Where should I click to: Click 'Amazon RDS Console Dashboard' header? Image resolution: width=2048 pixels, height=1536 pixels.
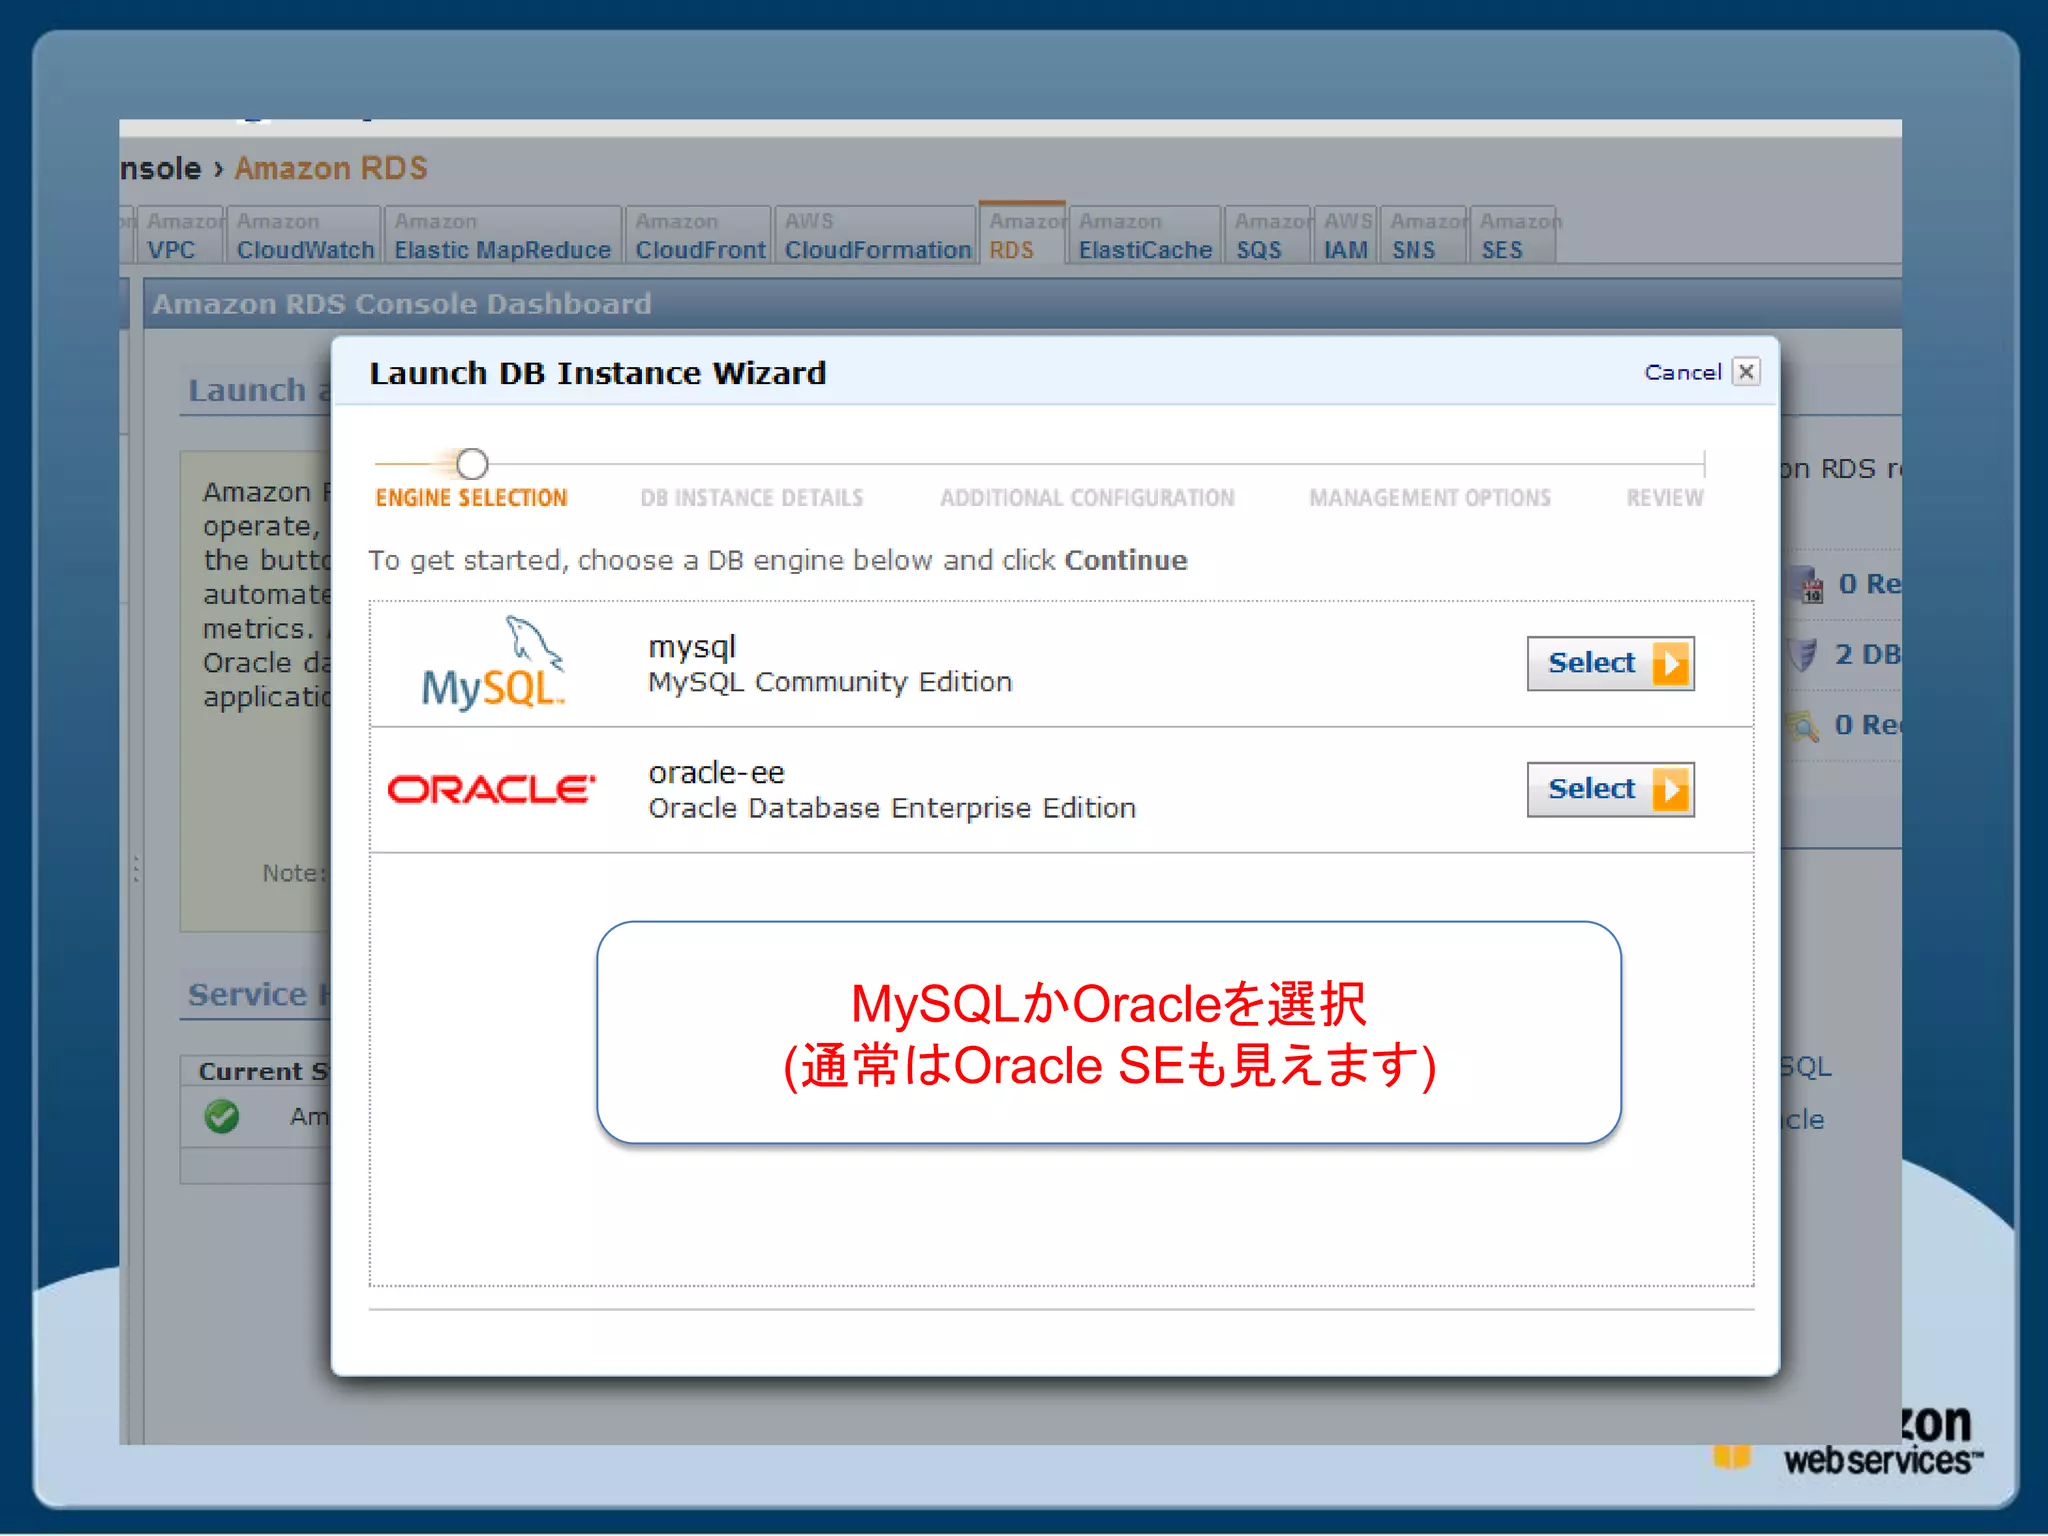click(x=402, y=304)
